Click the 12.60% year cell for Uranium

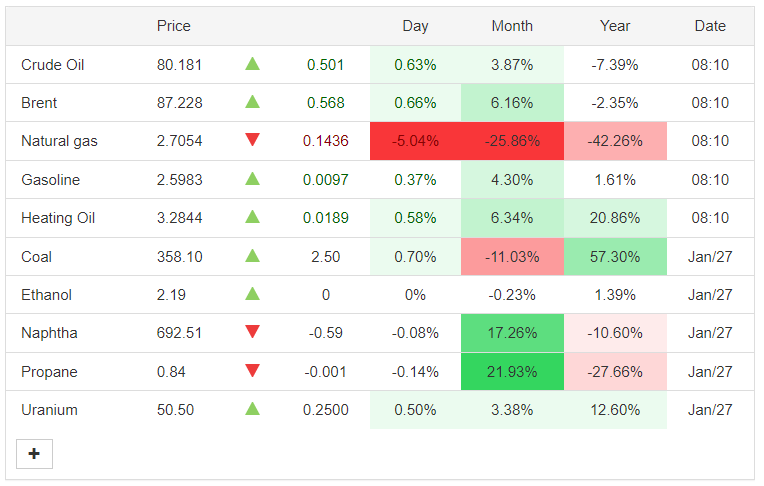click(x=615, y=410)
